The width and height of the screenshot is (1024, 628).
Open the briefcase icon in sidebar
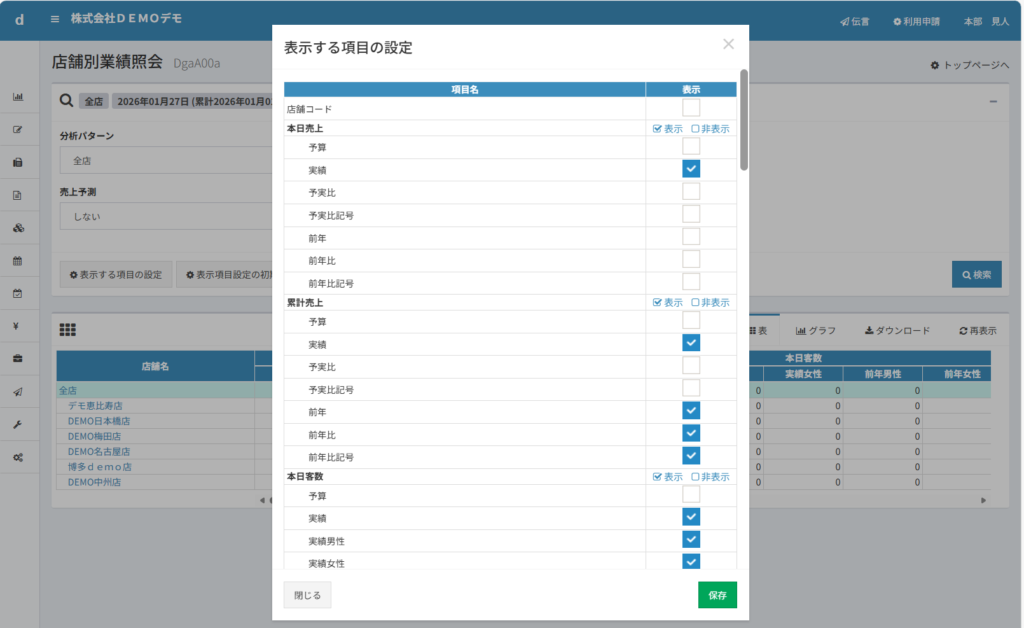pos(18,358)
